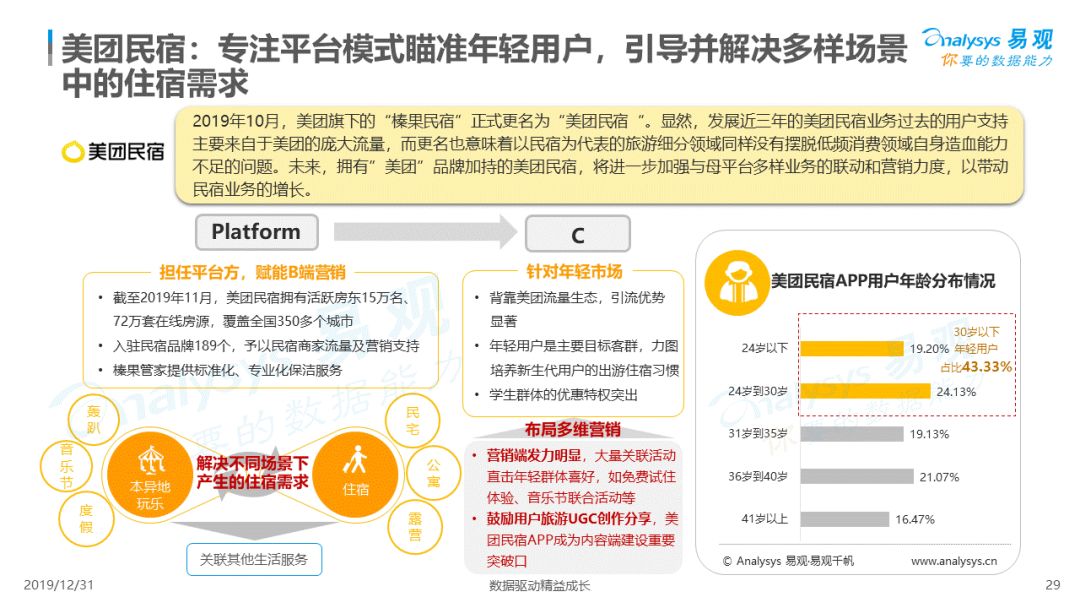Click the text 解决不同场景下产生的住宿需求

[252, 472]
